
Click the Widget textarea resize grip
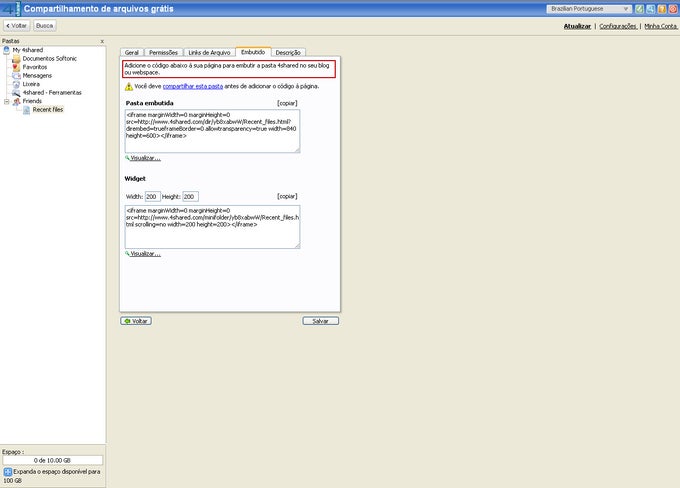tap(297, 246)
